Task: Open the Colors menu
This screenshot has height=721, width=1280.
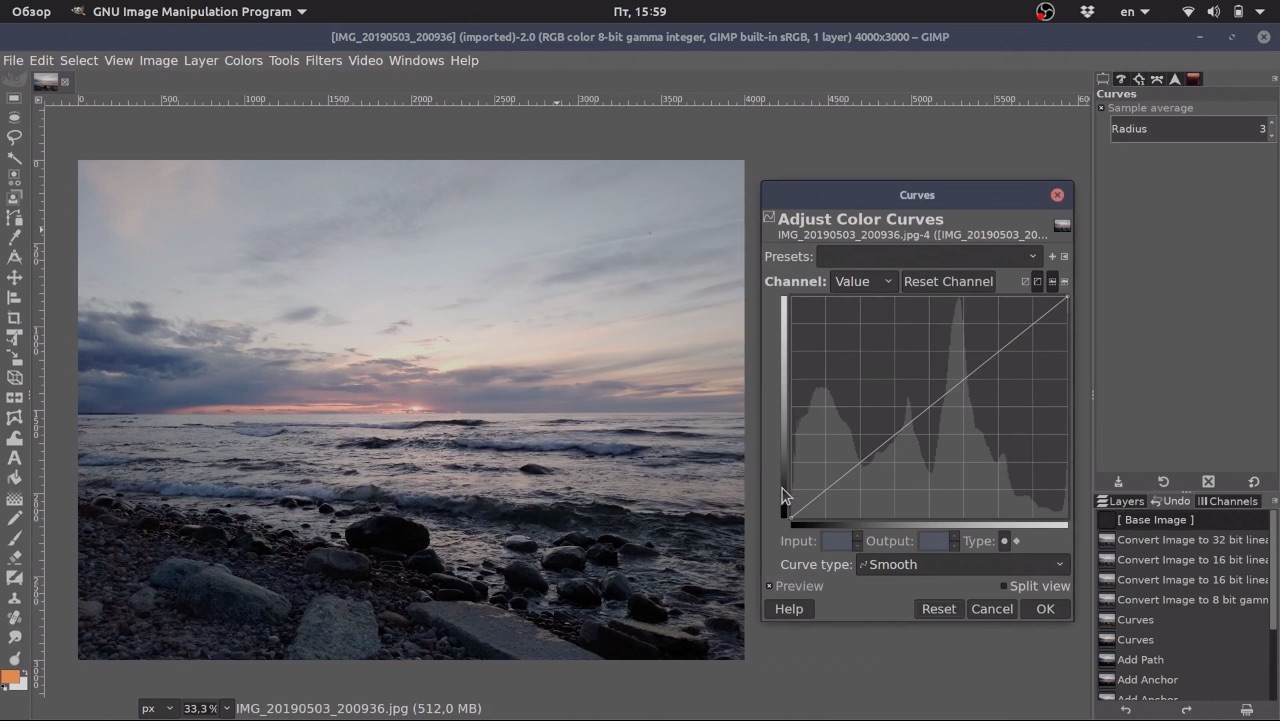Action: pos(243,61)
